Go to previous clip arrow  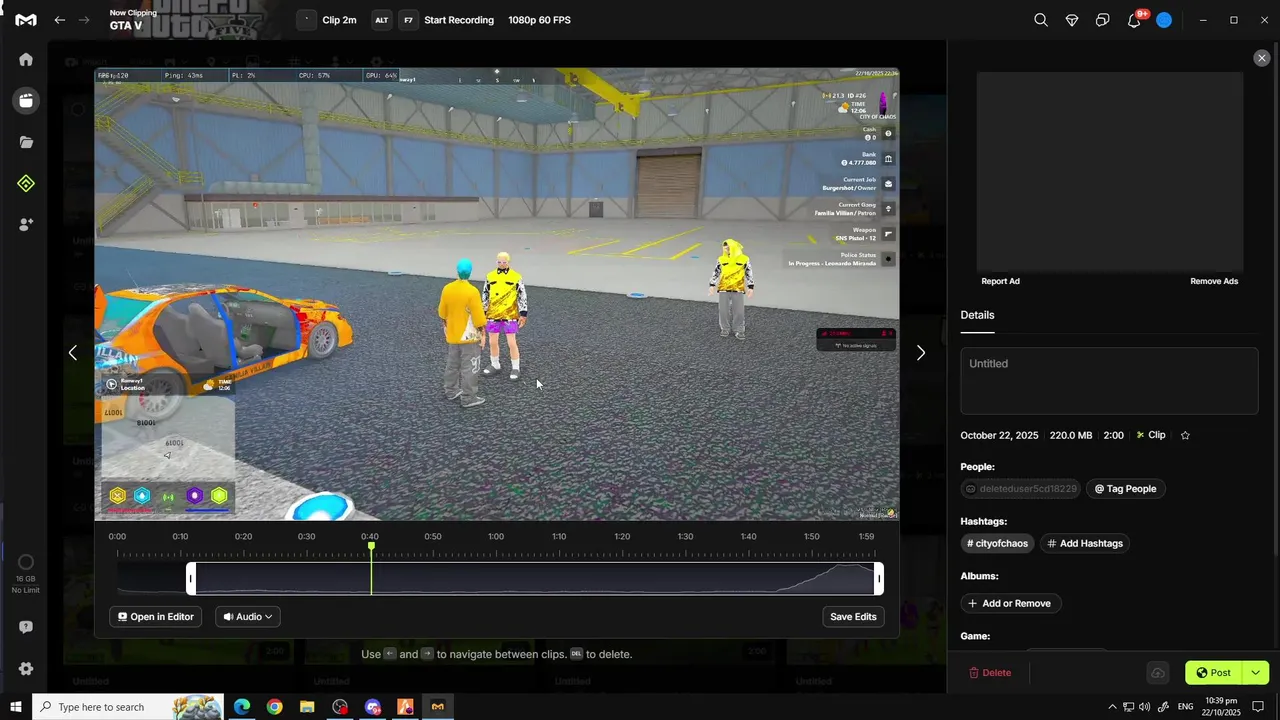[72, 352]
